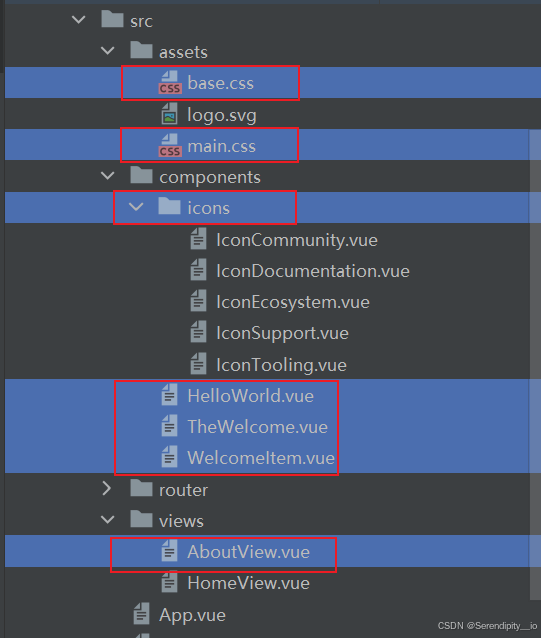The width and height of the screenshot is (541, 638).
Task: Open App.vue file name
Action: (192, 615)
